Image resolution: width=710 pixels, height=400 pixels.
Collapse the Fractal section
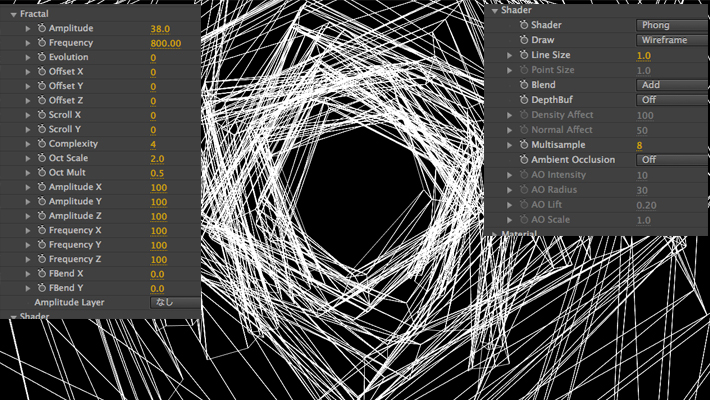[x=12, y=15]
